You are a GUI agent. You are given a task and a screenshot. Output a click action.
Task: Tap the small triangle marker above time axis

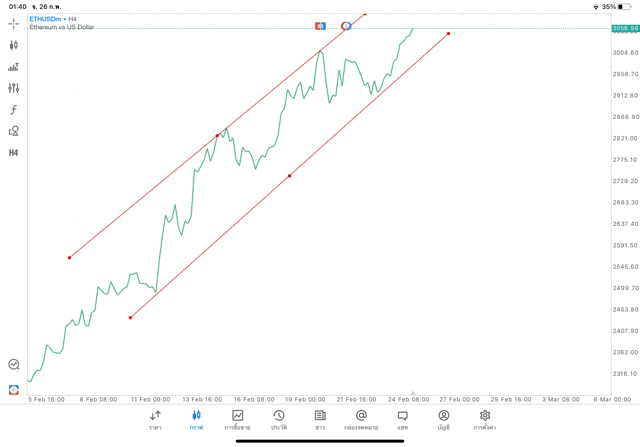413,393
